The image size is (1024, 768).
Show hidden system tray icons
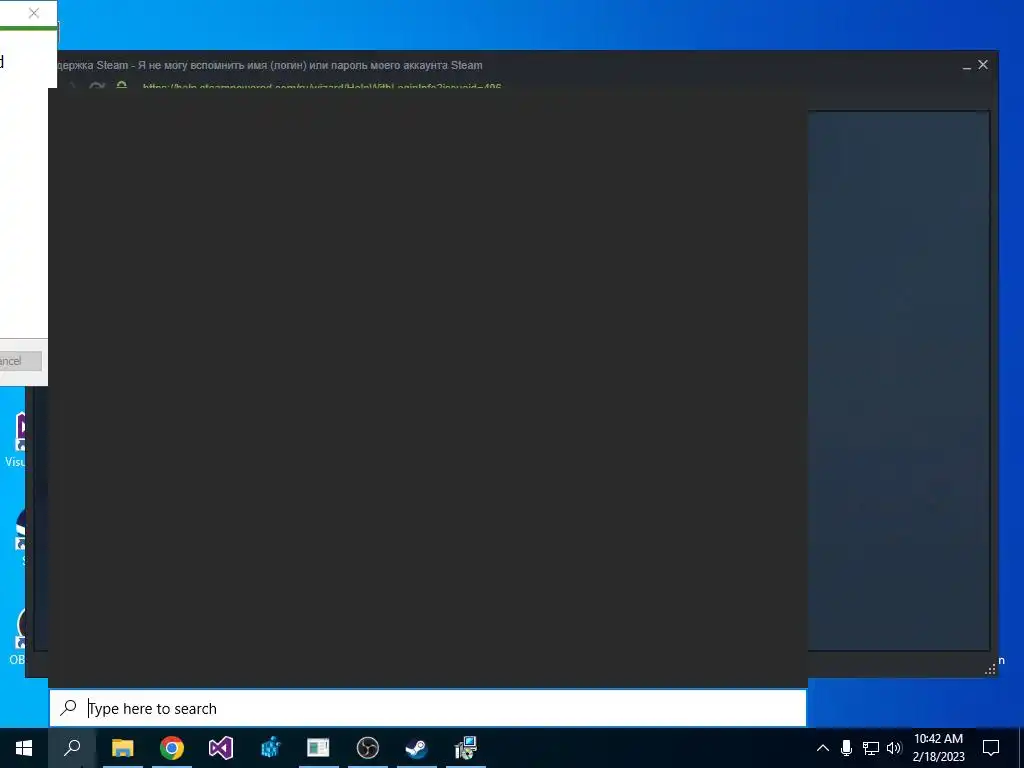[x=823, y=748]
